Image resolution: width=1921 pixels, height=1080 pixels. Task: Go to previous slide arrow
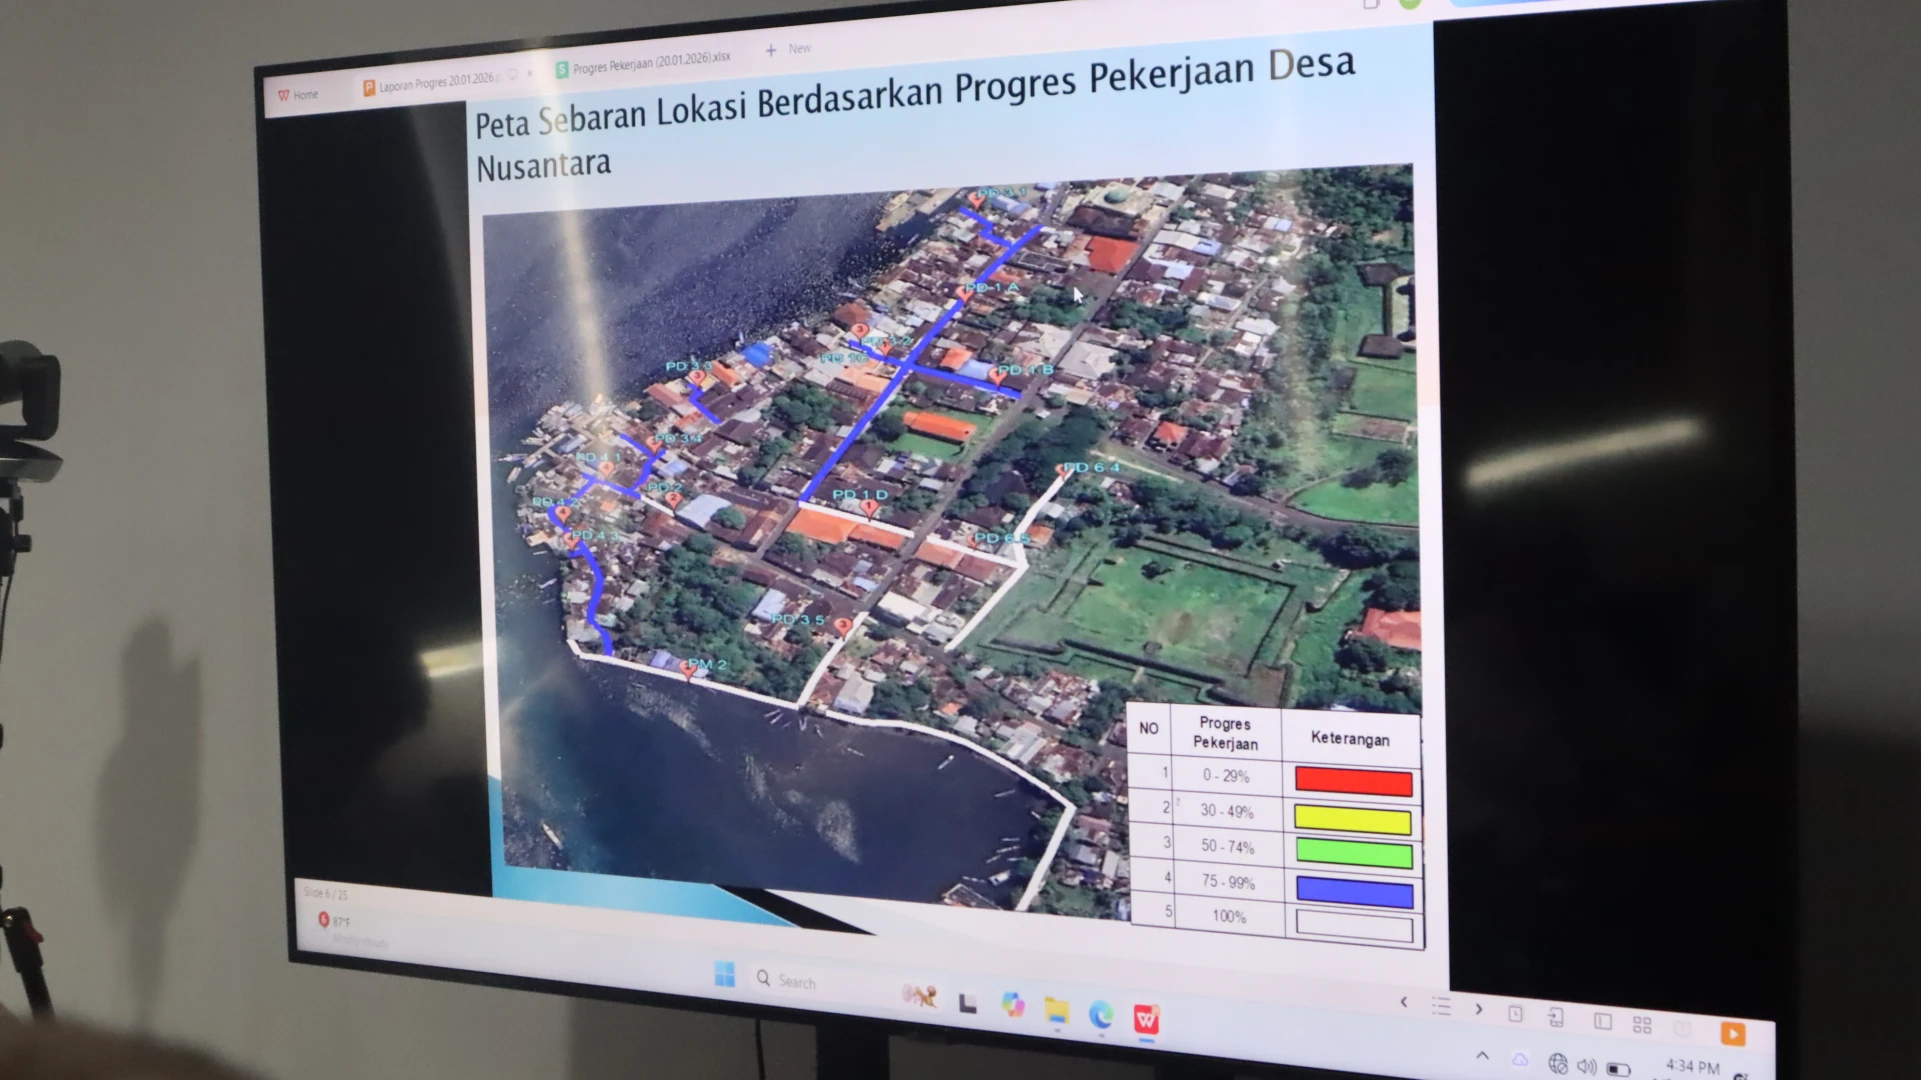(x=1404, y=1002)
